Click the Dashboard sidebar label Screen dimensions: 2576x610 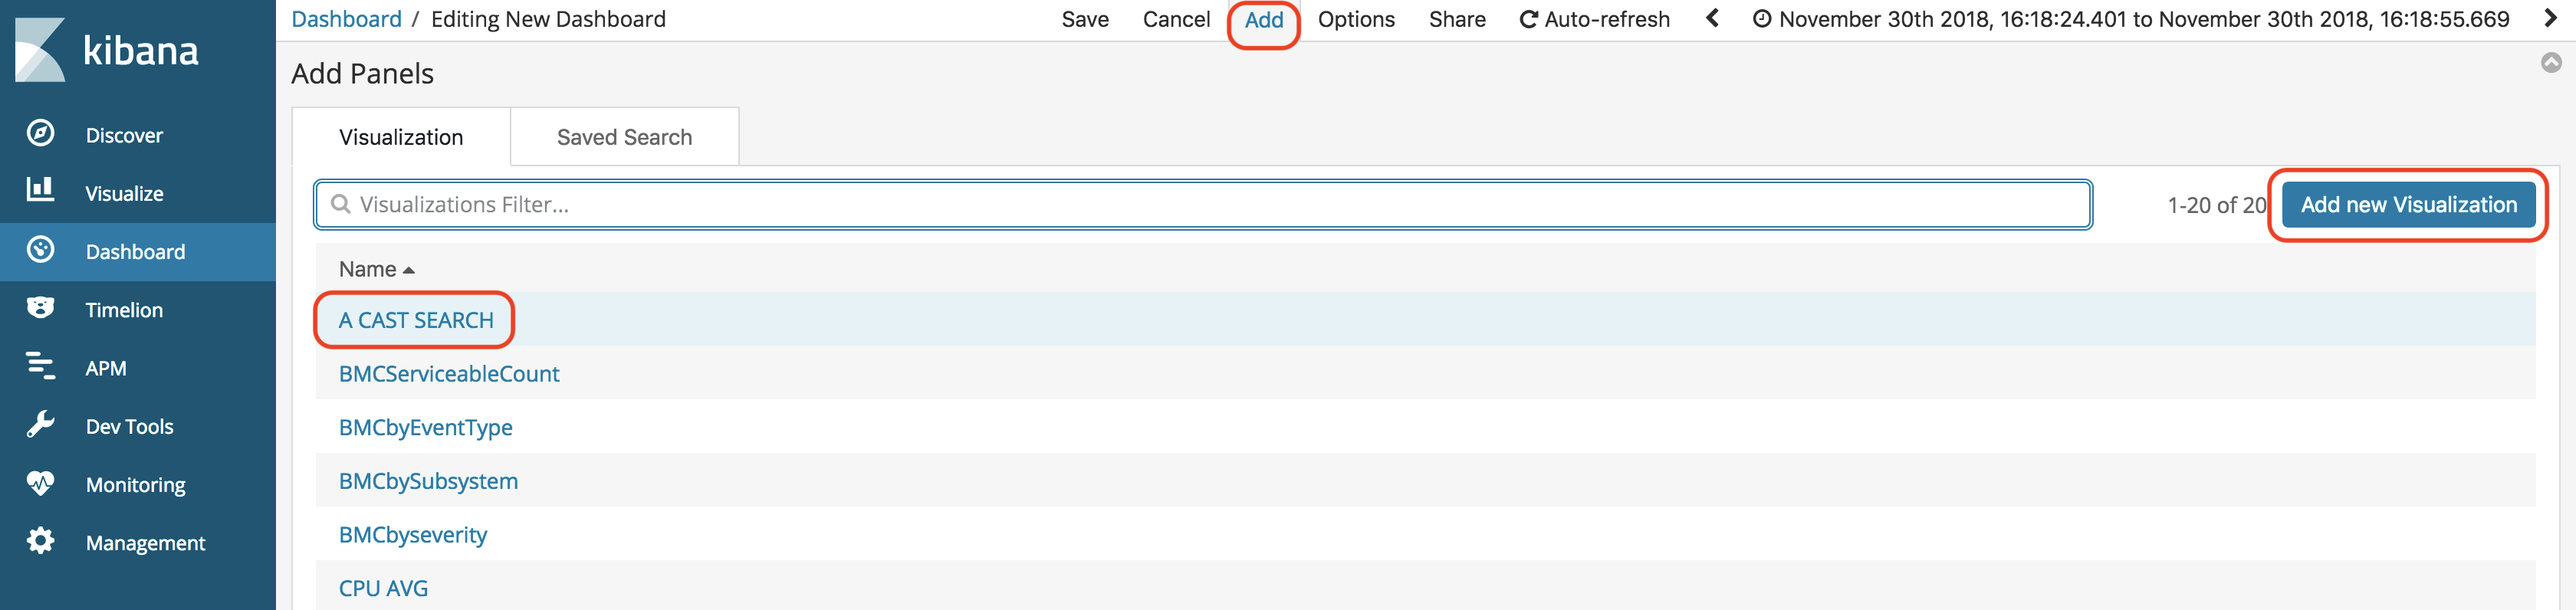pyautogui.click(x=136, y=252)
